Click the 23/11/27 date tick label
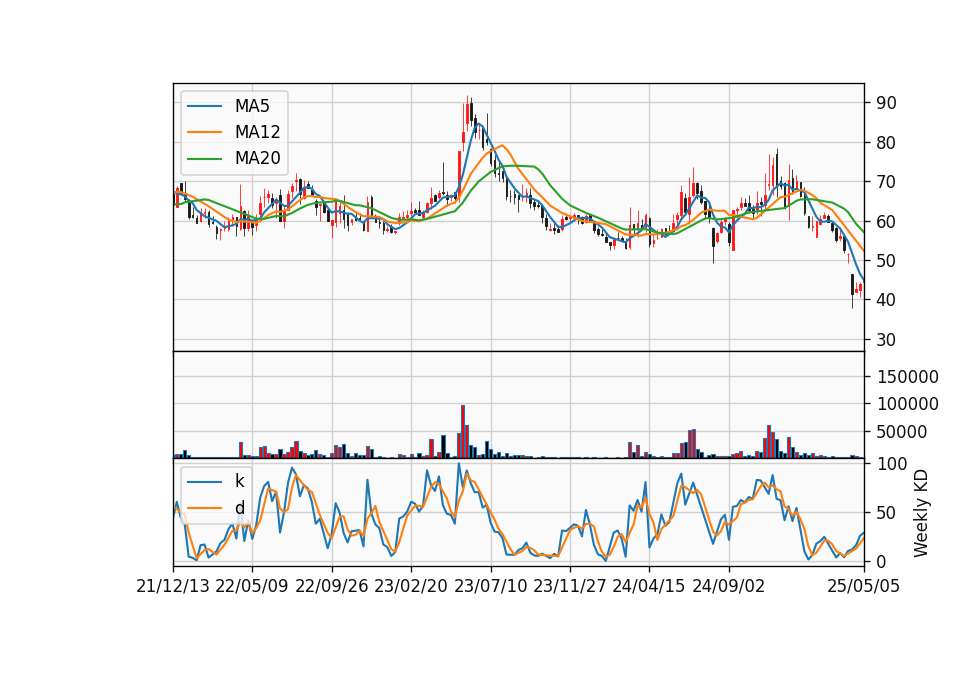 (570, 586)
